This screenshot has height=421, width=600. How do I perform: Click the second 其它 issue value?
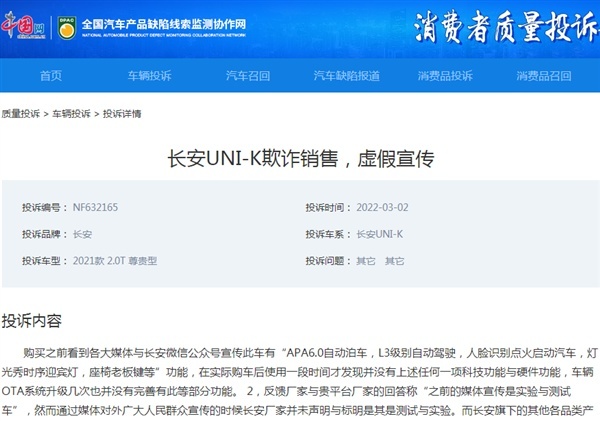[395, 261]
